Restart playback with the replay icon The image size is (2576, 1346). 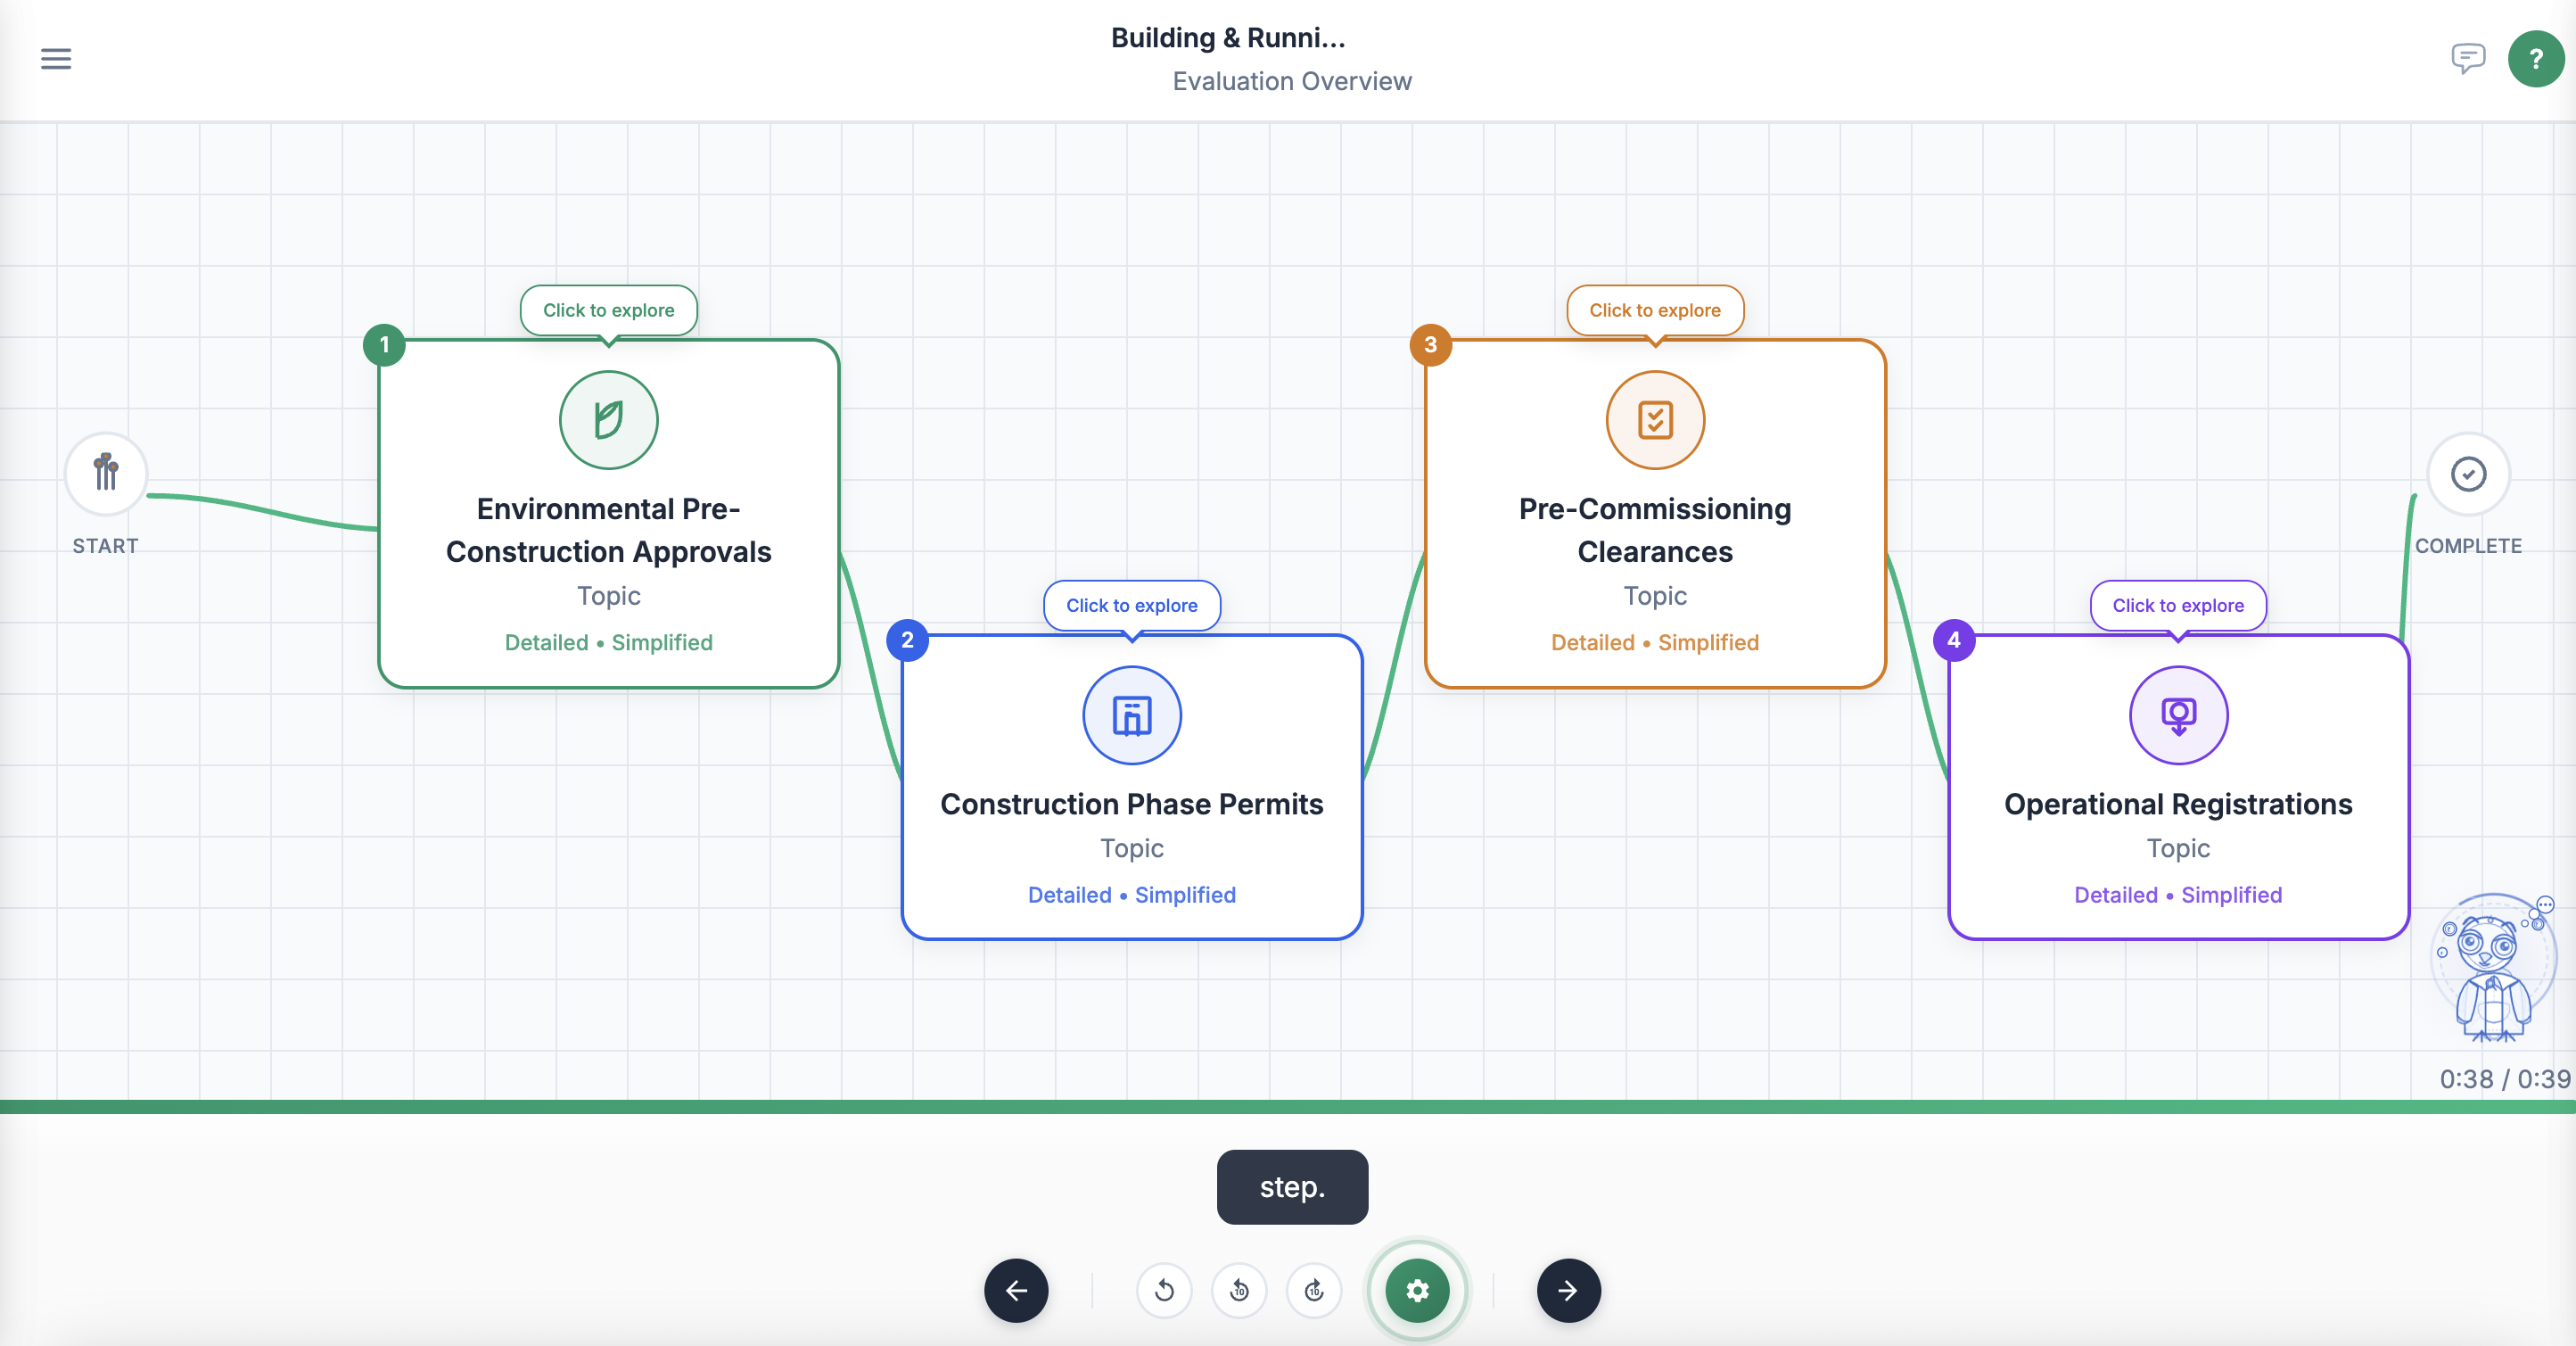(x=1164, y=1290)
